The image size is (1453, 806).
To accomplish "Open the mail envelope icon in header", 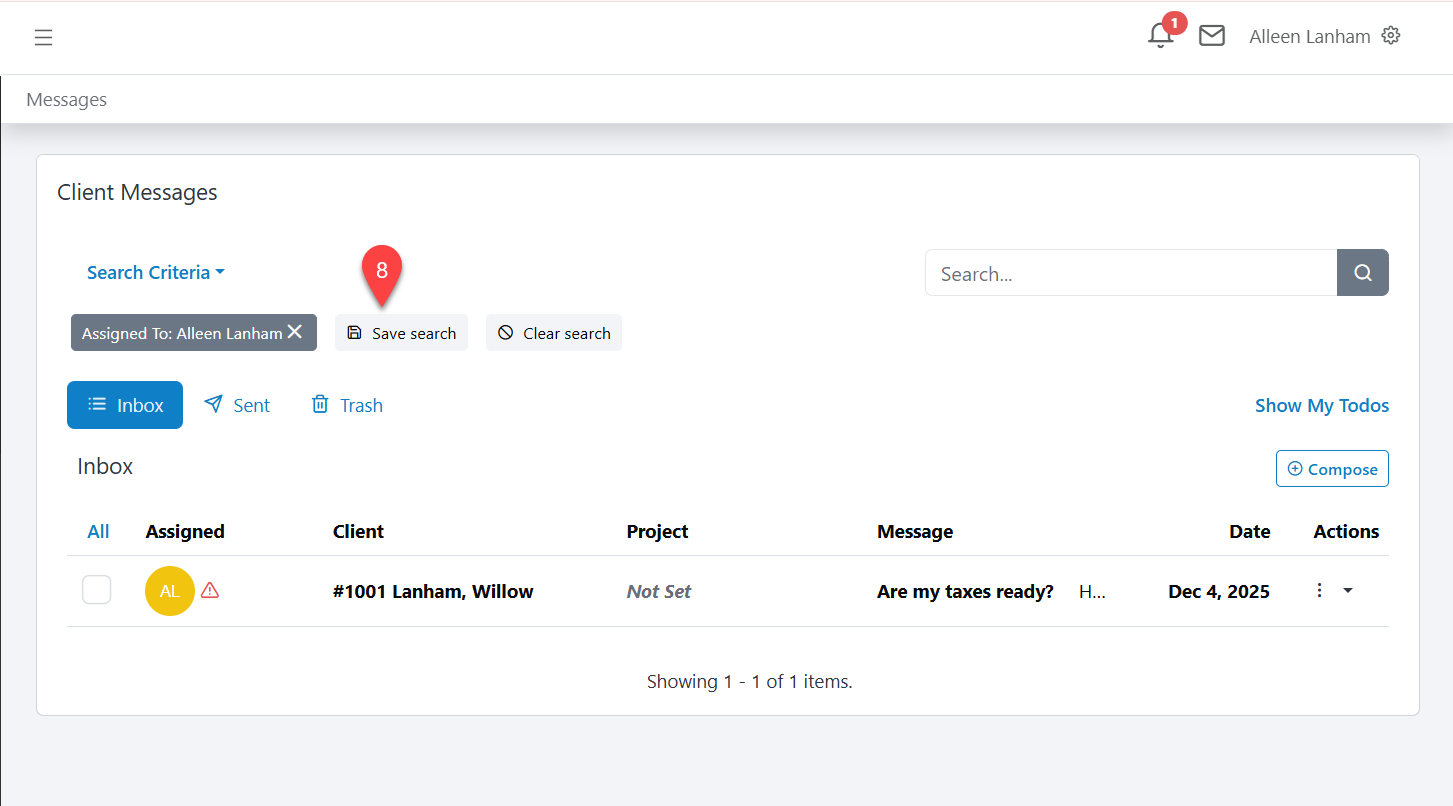I will pos(1212,35).
